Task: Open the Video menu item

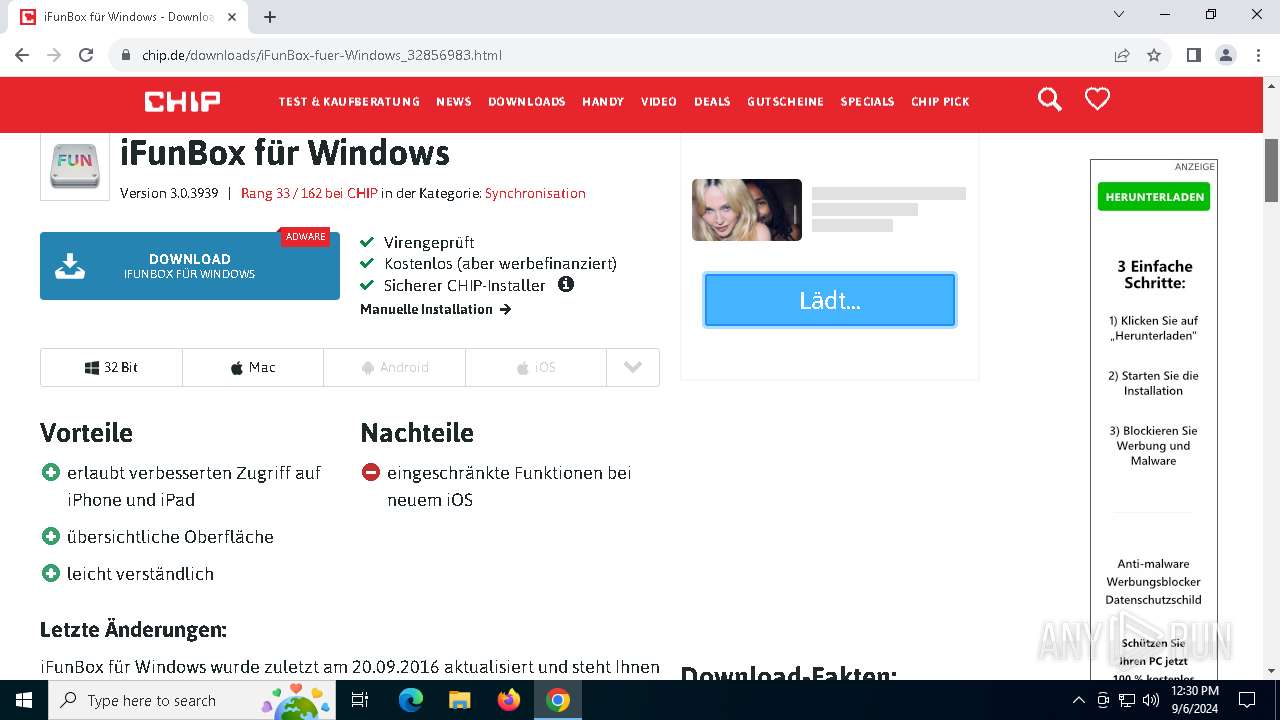Action: click(x=659, y=102)
